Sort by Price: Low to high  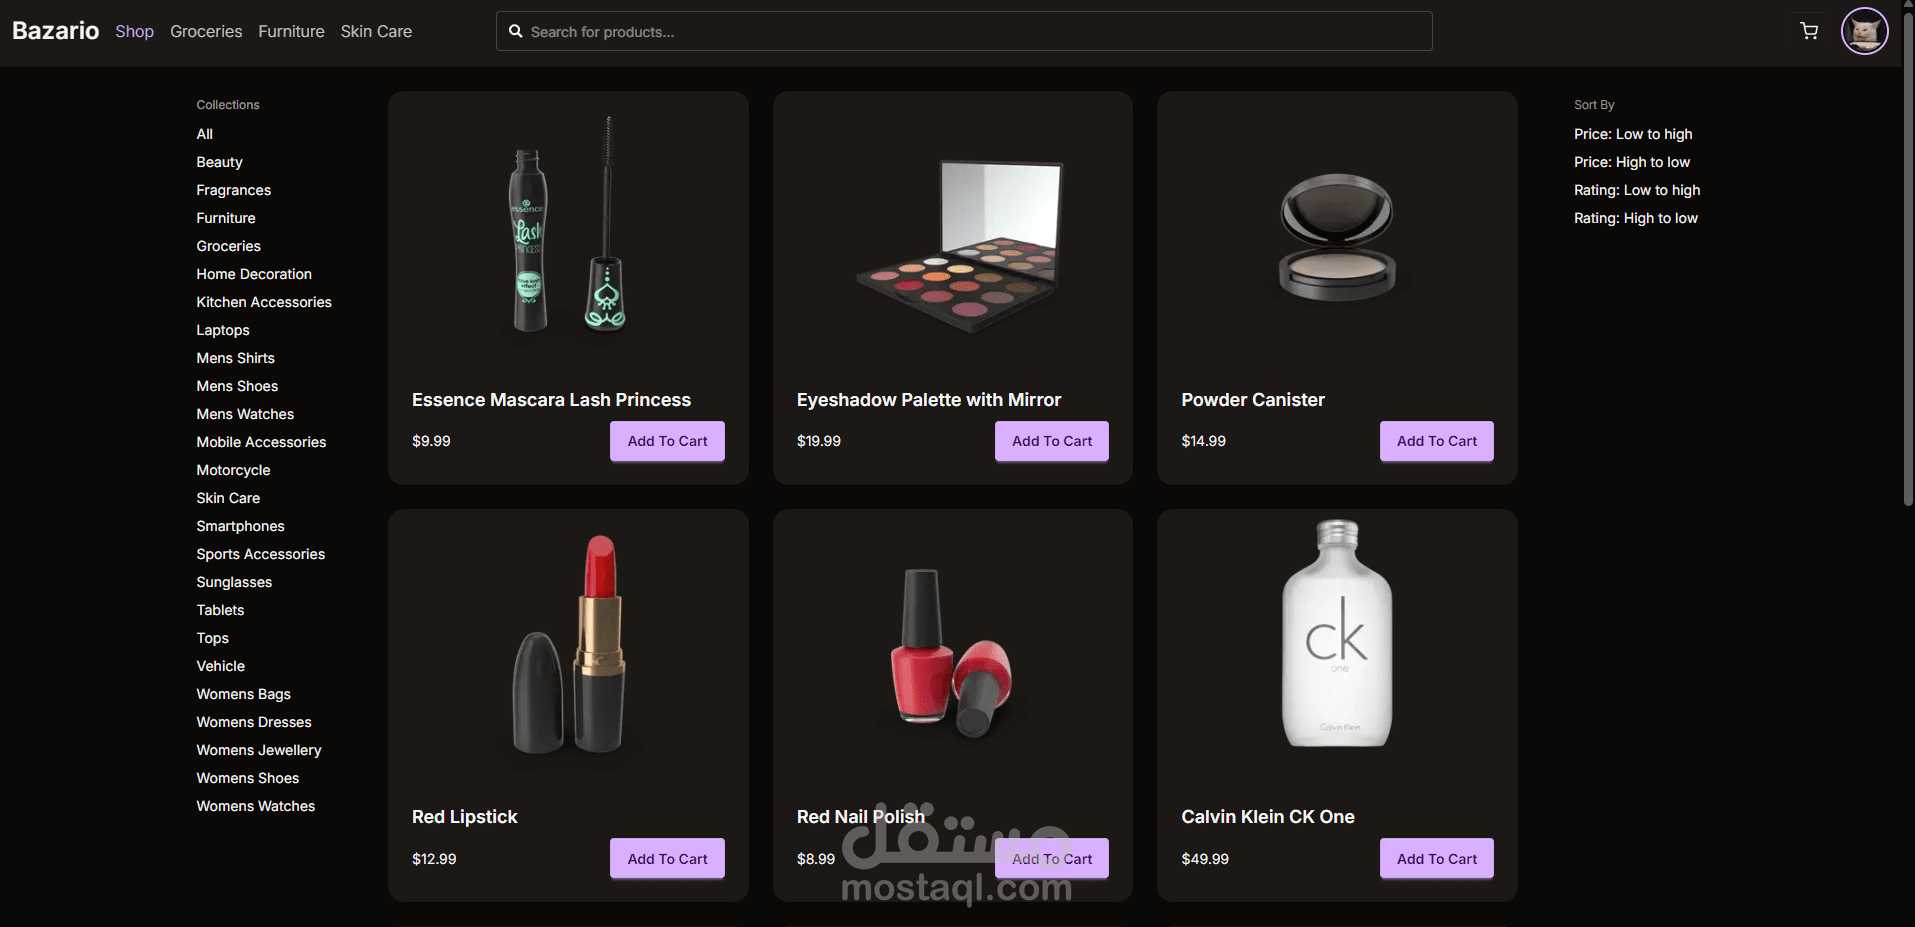pos(1633,134)
